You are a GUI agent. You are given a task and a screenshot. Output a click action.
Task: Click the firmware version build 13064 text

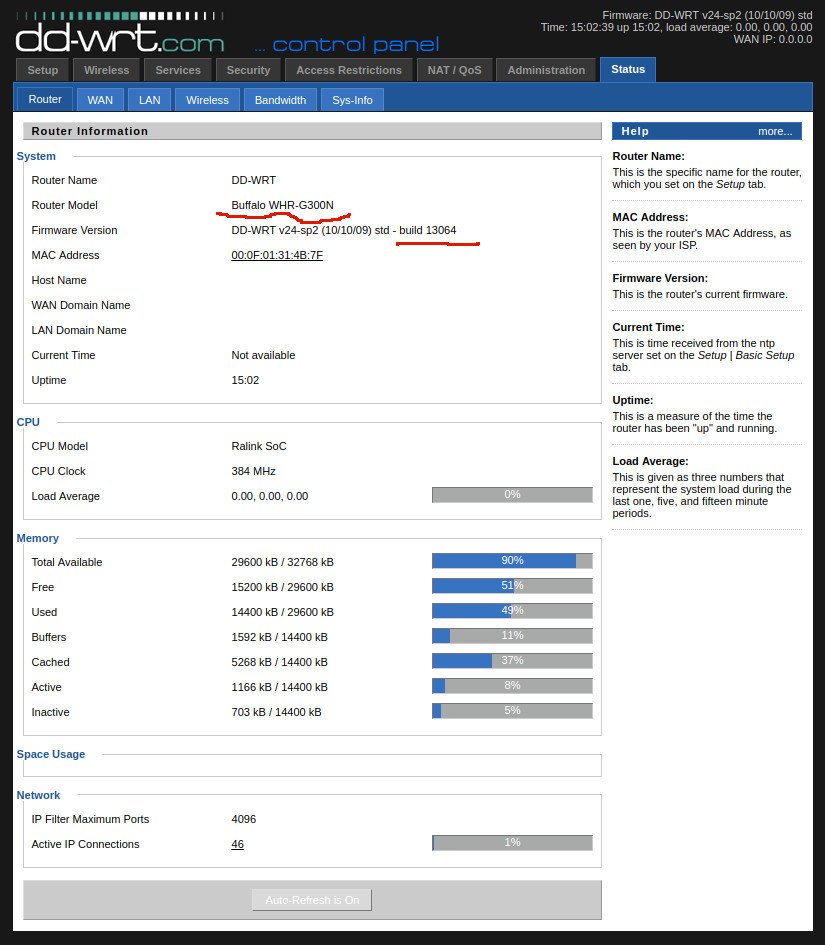[427, 230]
